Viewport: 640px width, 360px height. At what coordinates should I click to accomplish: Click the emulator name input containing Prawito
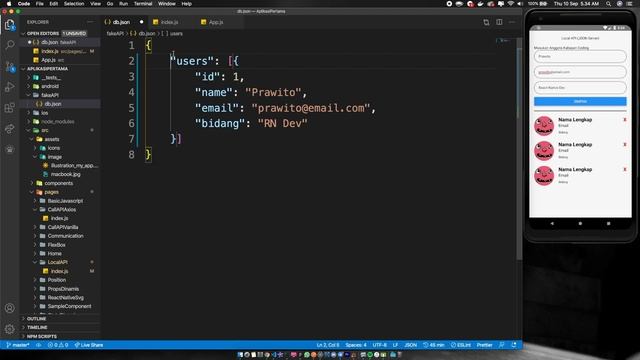click(580, 57)
